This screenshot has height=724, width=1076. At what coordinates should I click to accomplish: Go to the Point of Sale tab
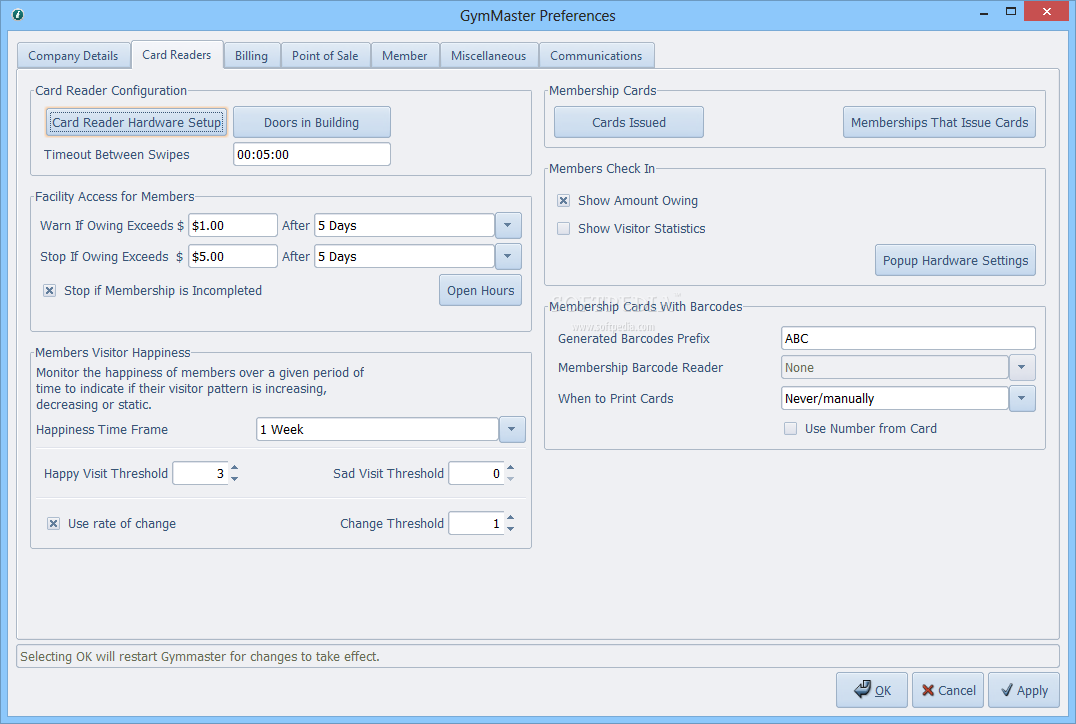(325, 56)
